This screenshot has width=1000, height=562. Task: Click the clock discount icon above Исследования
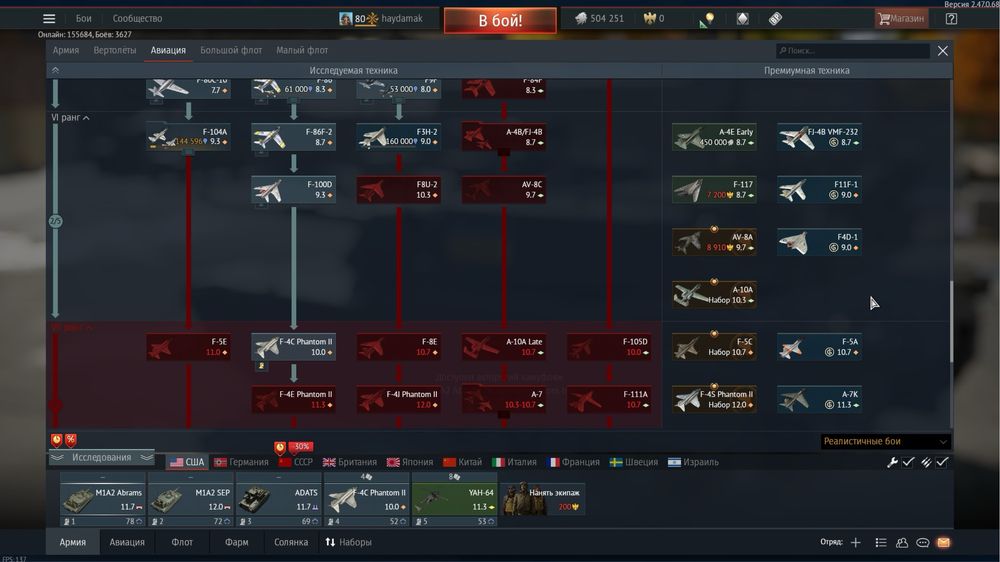(57, 440)
